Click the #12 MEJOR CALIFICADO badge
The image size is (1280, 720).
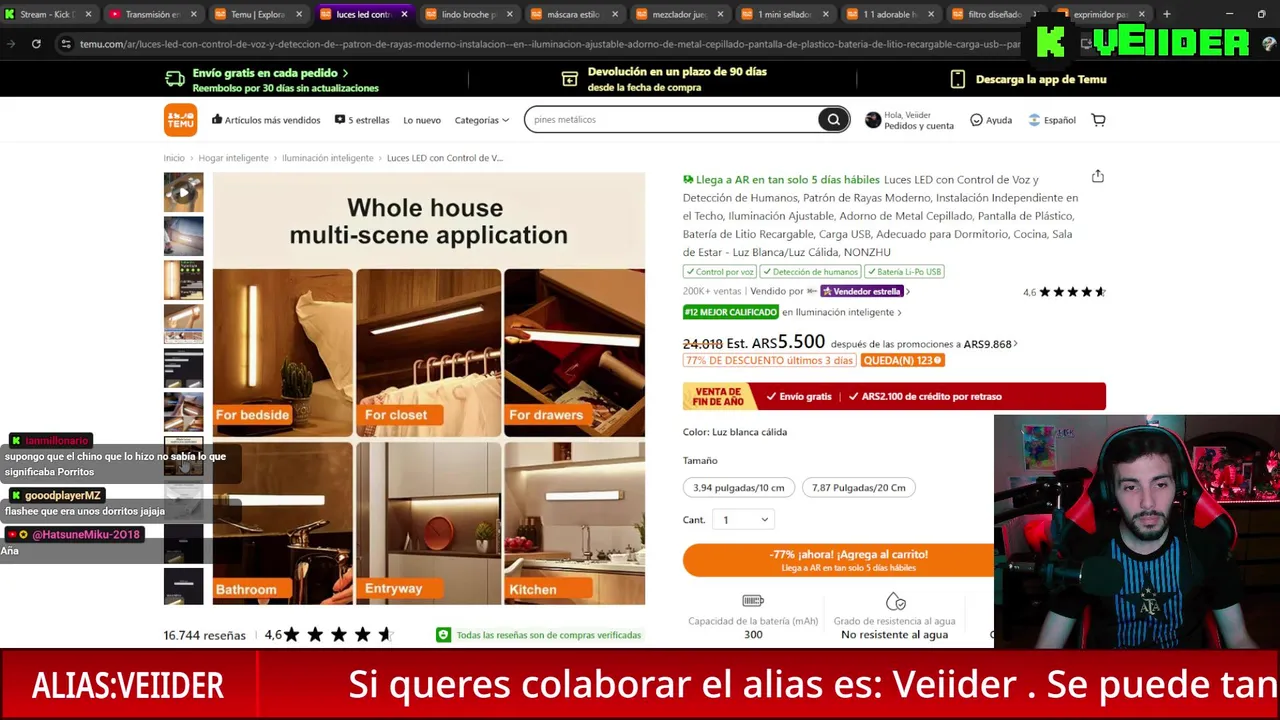pyautogui.click(x=731, y=312)
